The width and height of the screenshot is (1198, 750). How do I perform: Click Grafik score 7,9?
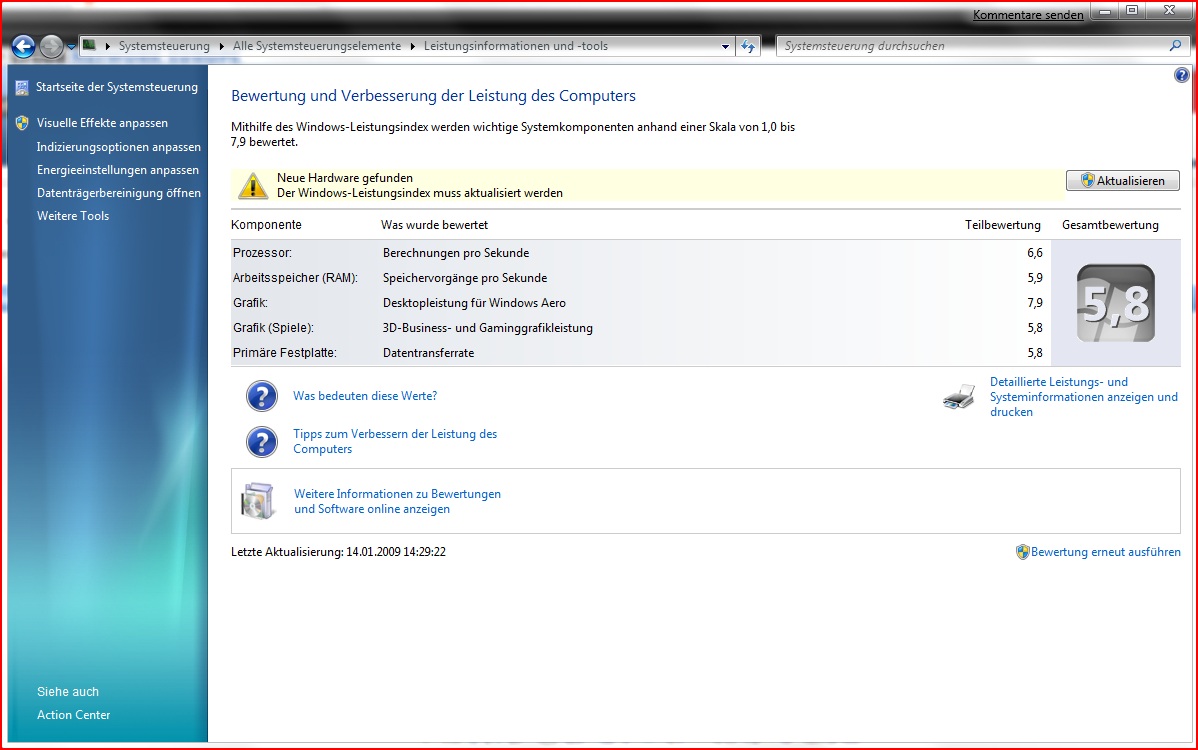coord(1034,303)
